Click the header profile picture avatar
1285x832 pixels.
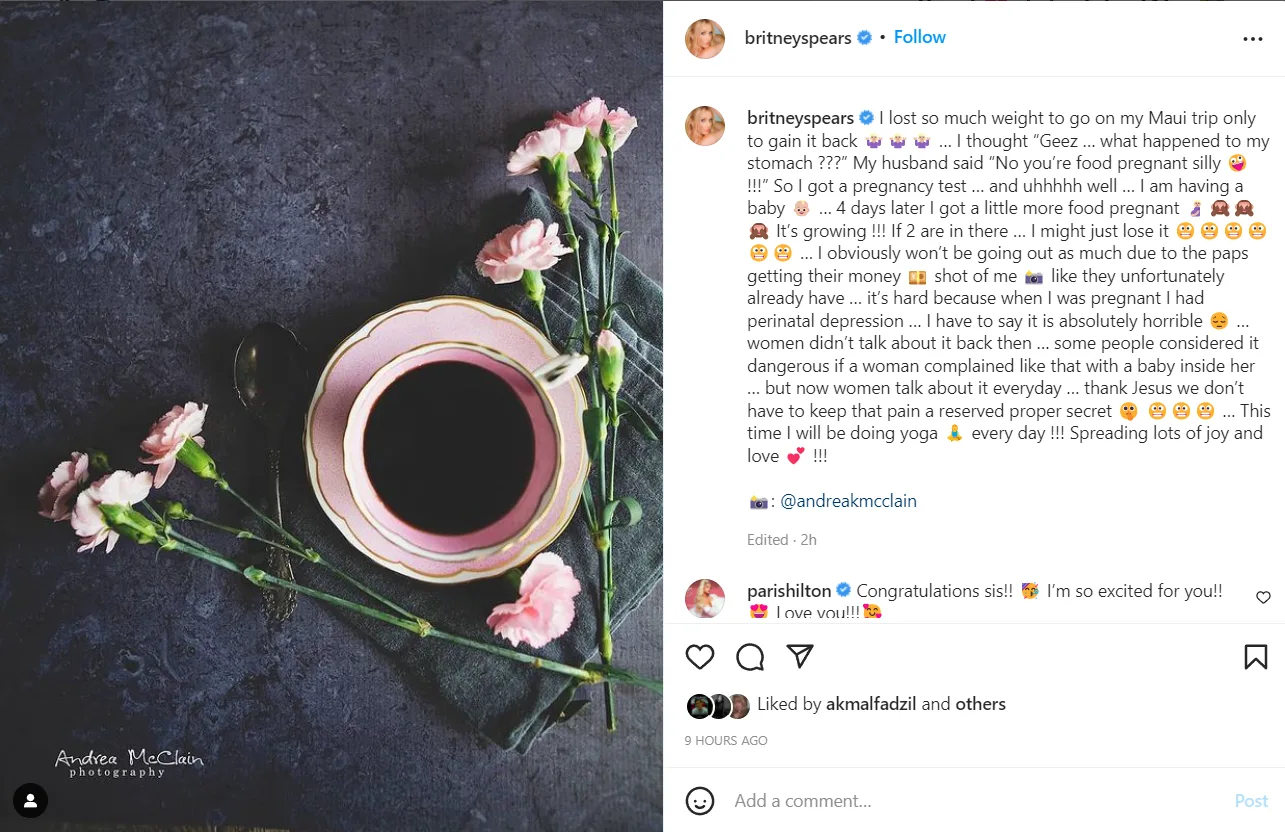pos(704,38)
